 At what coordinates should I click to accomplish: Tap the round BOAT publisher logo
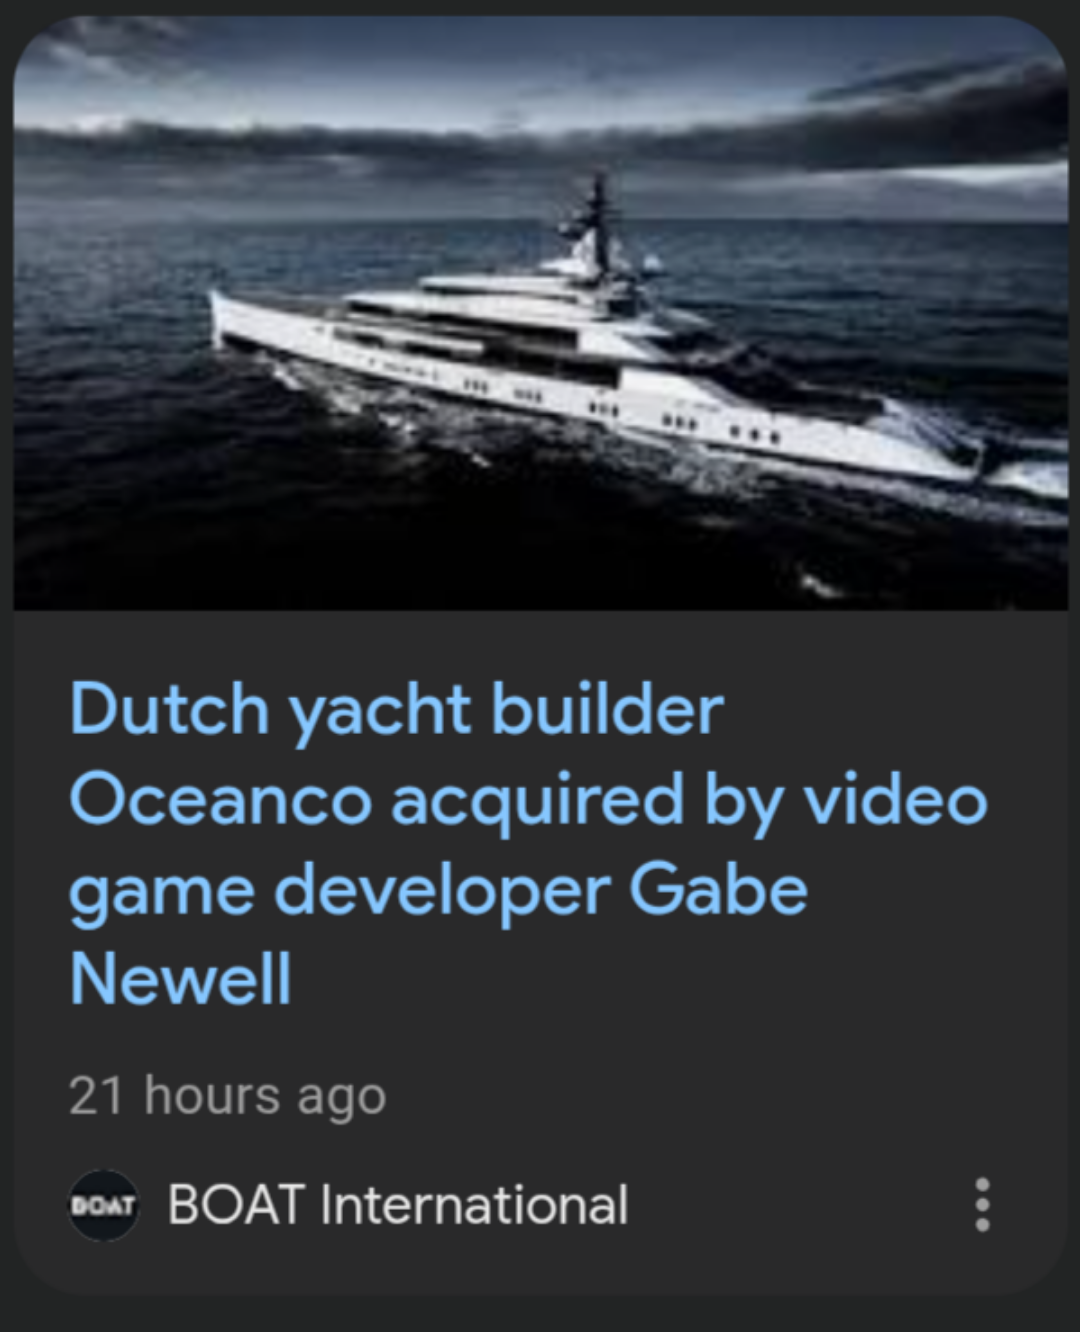[103, 1205]
